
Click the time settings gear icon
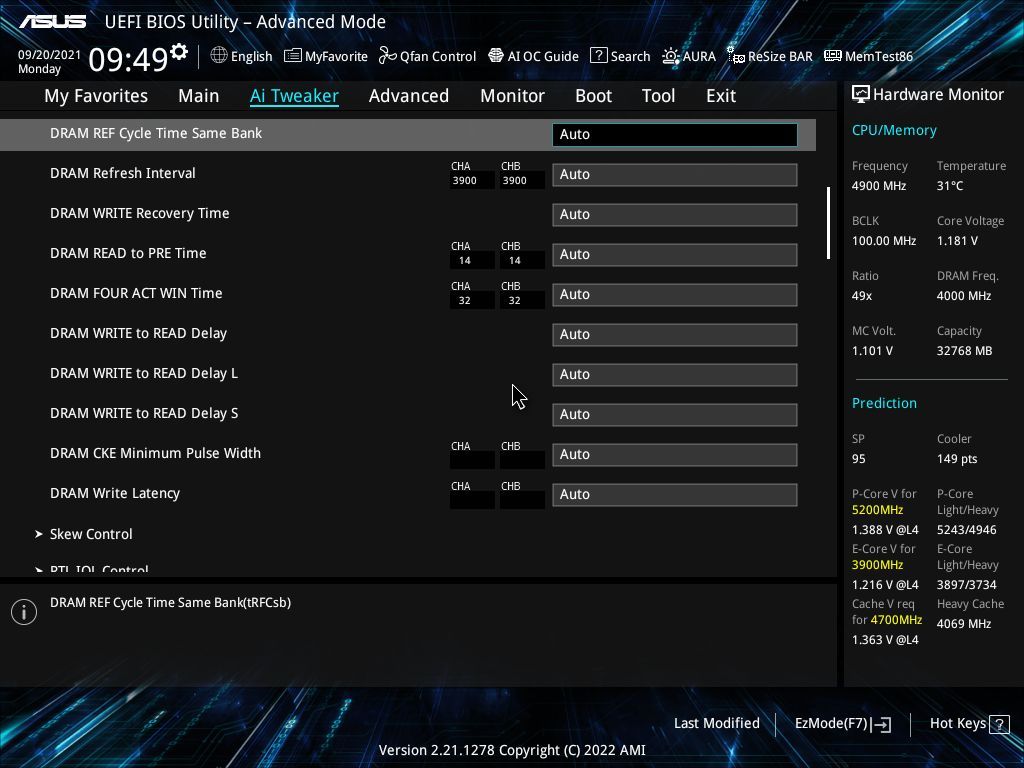[179, 51]
